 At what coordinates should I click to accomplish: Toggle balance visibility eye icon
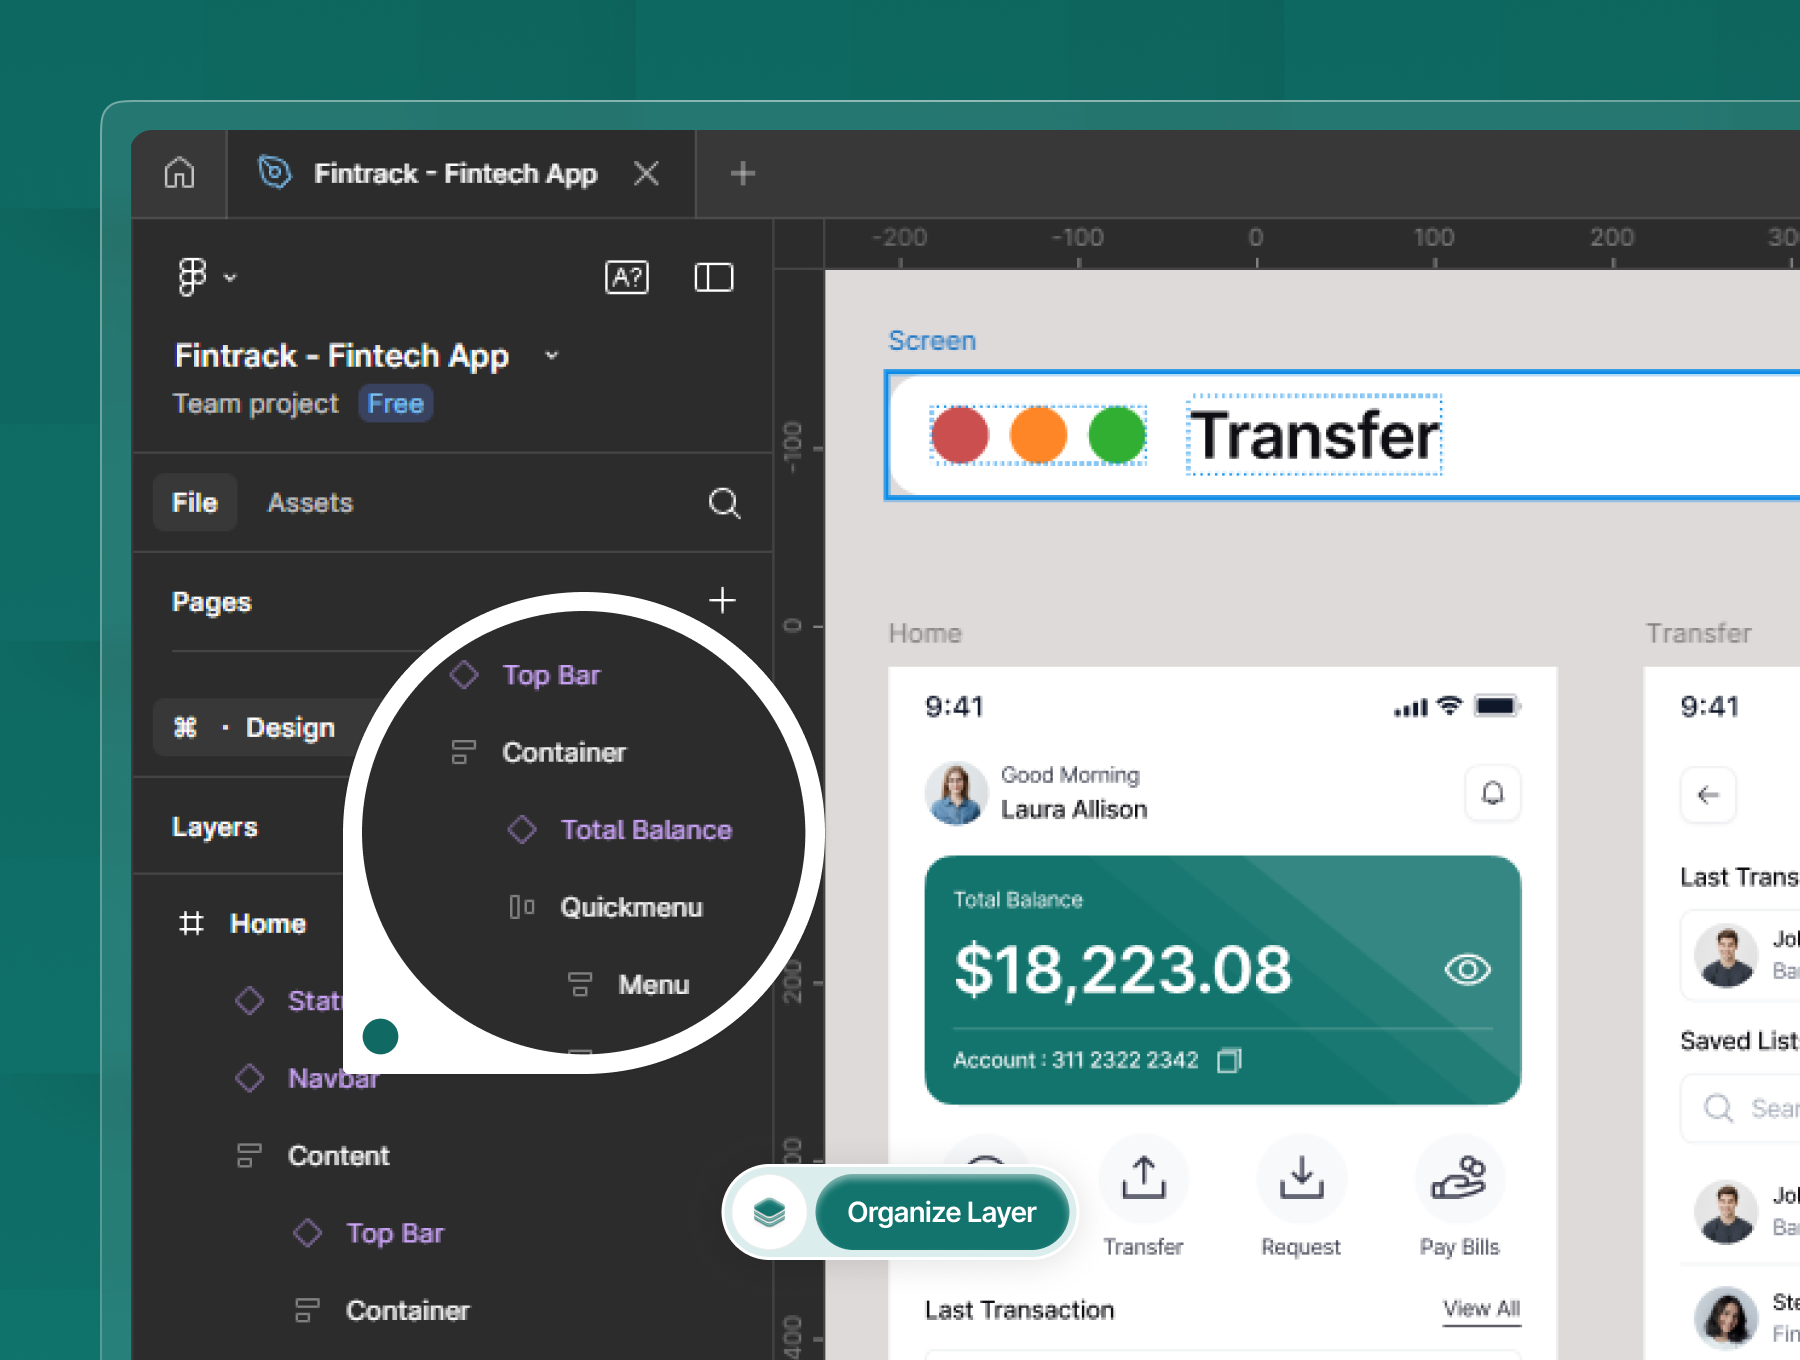tap(1467, 969)
